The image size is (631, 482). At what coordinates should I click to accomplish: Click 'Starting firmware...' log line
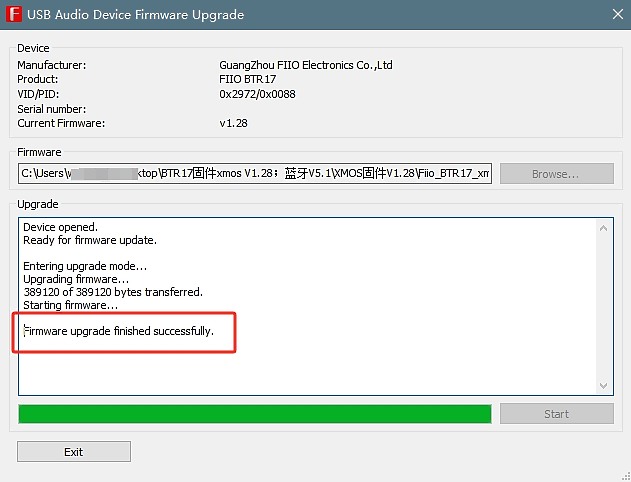coord(70,305)
